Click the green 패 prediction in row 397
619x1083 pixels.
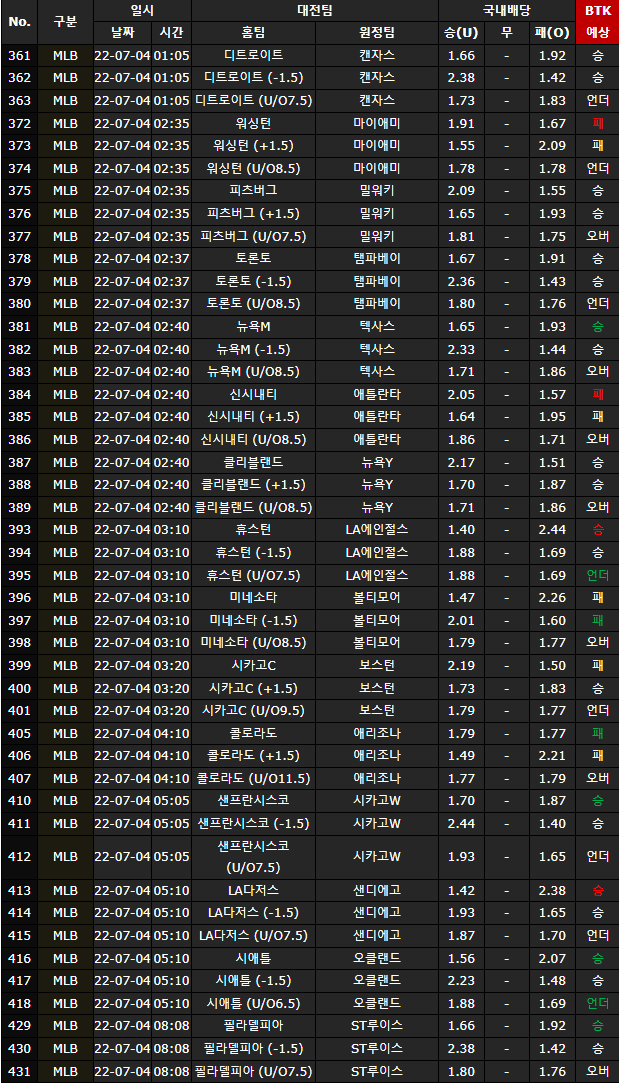(598, 620)
